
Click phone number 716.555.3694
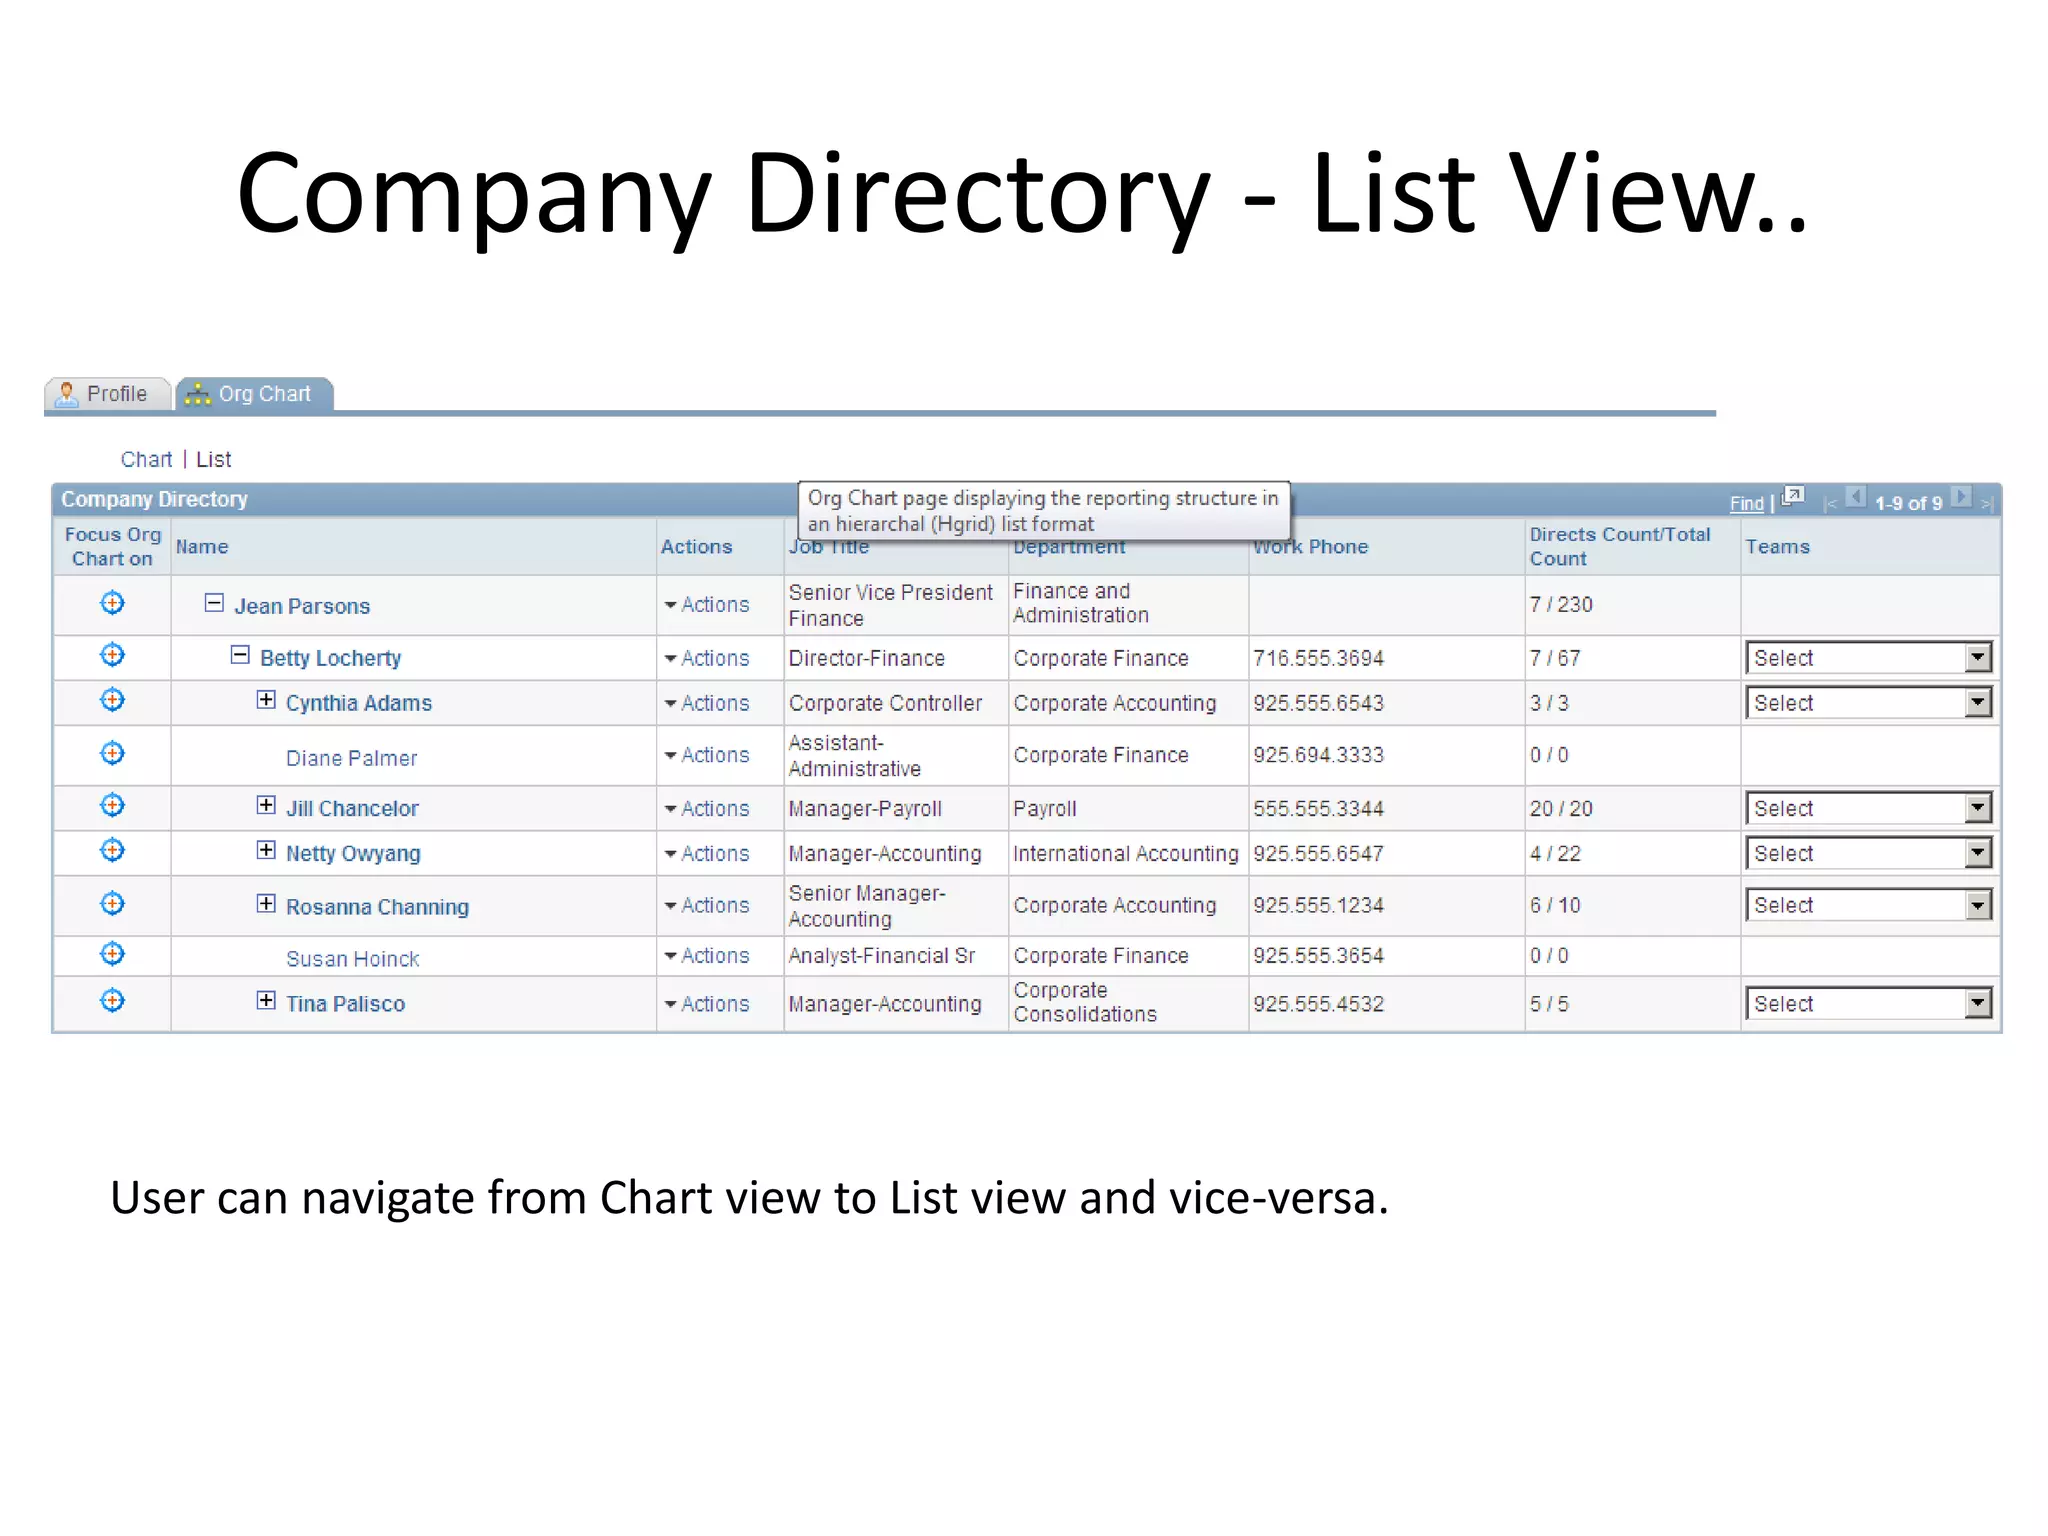[1318, 658]
